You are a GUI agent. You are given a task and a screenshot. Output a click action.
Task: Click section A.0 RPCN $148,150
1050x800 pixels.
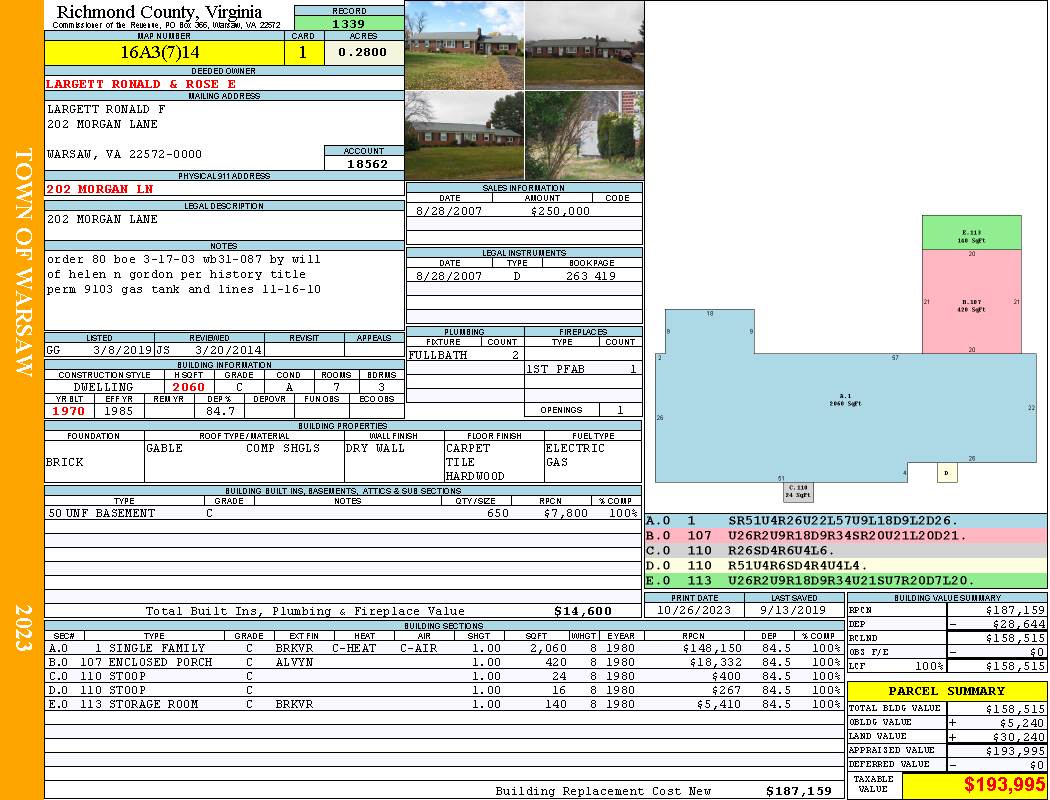coord(713,648)
